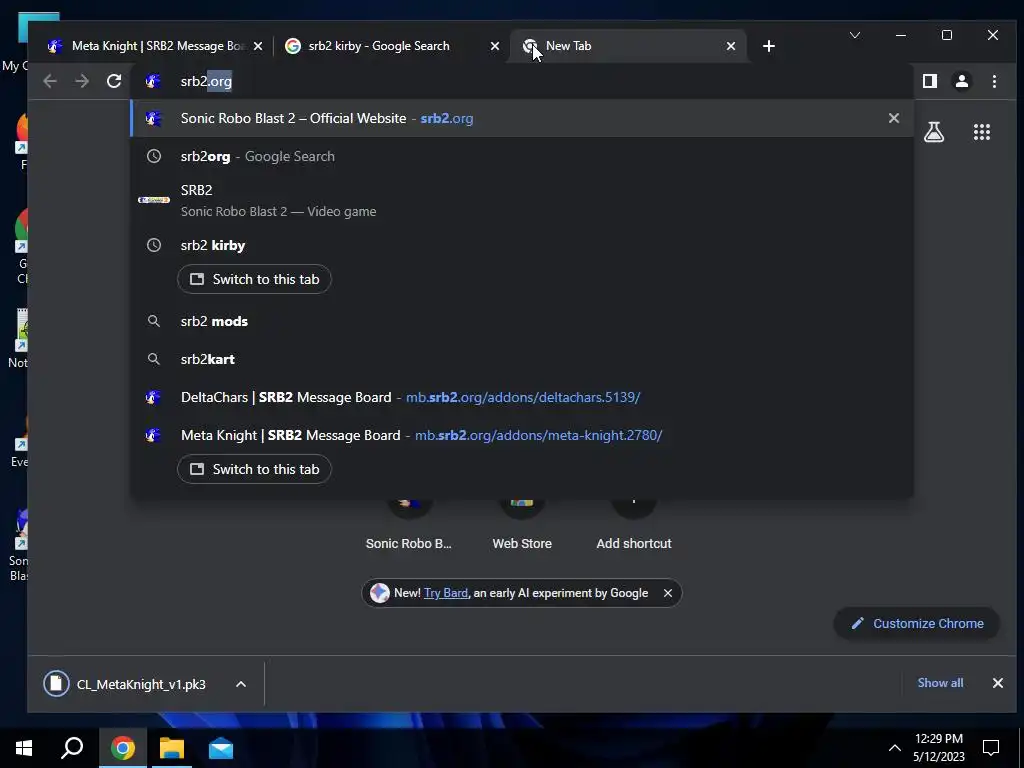The image size is (1024, 768).
Task: Choose SRB2 Video game suggestion
Action: pyautogui.click(x=522, y=200)
